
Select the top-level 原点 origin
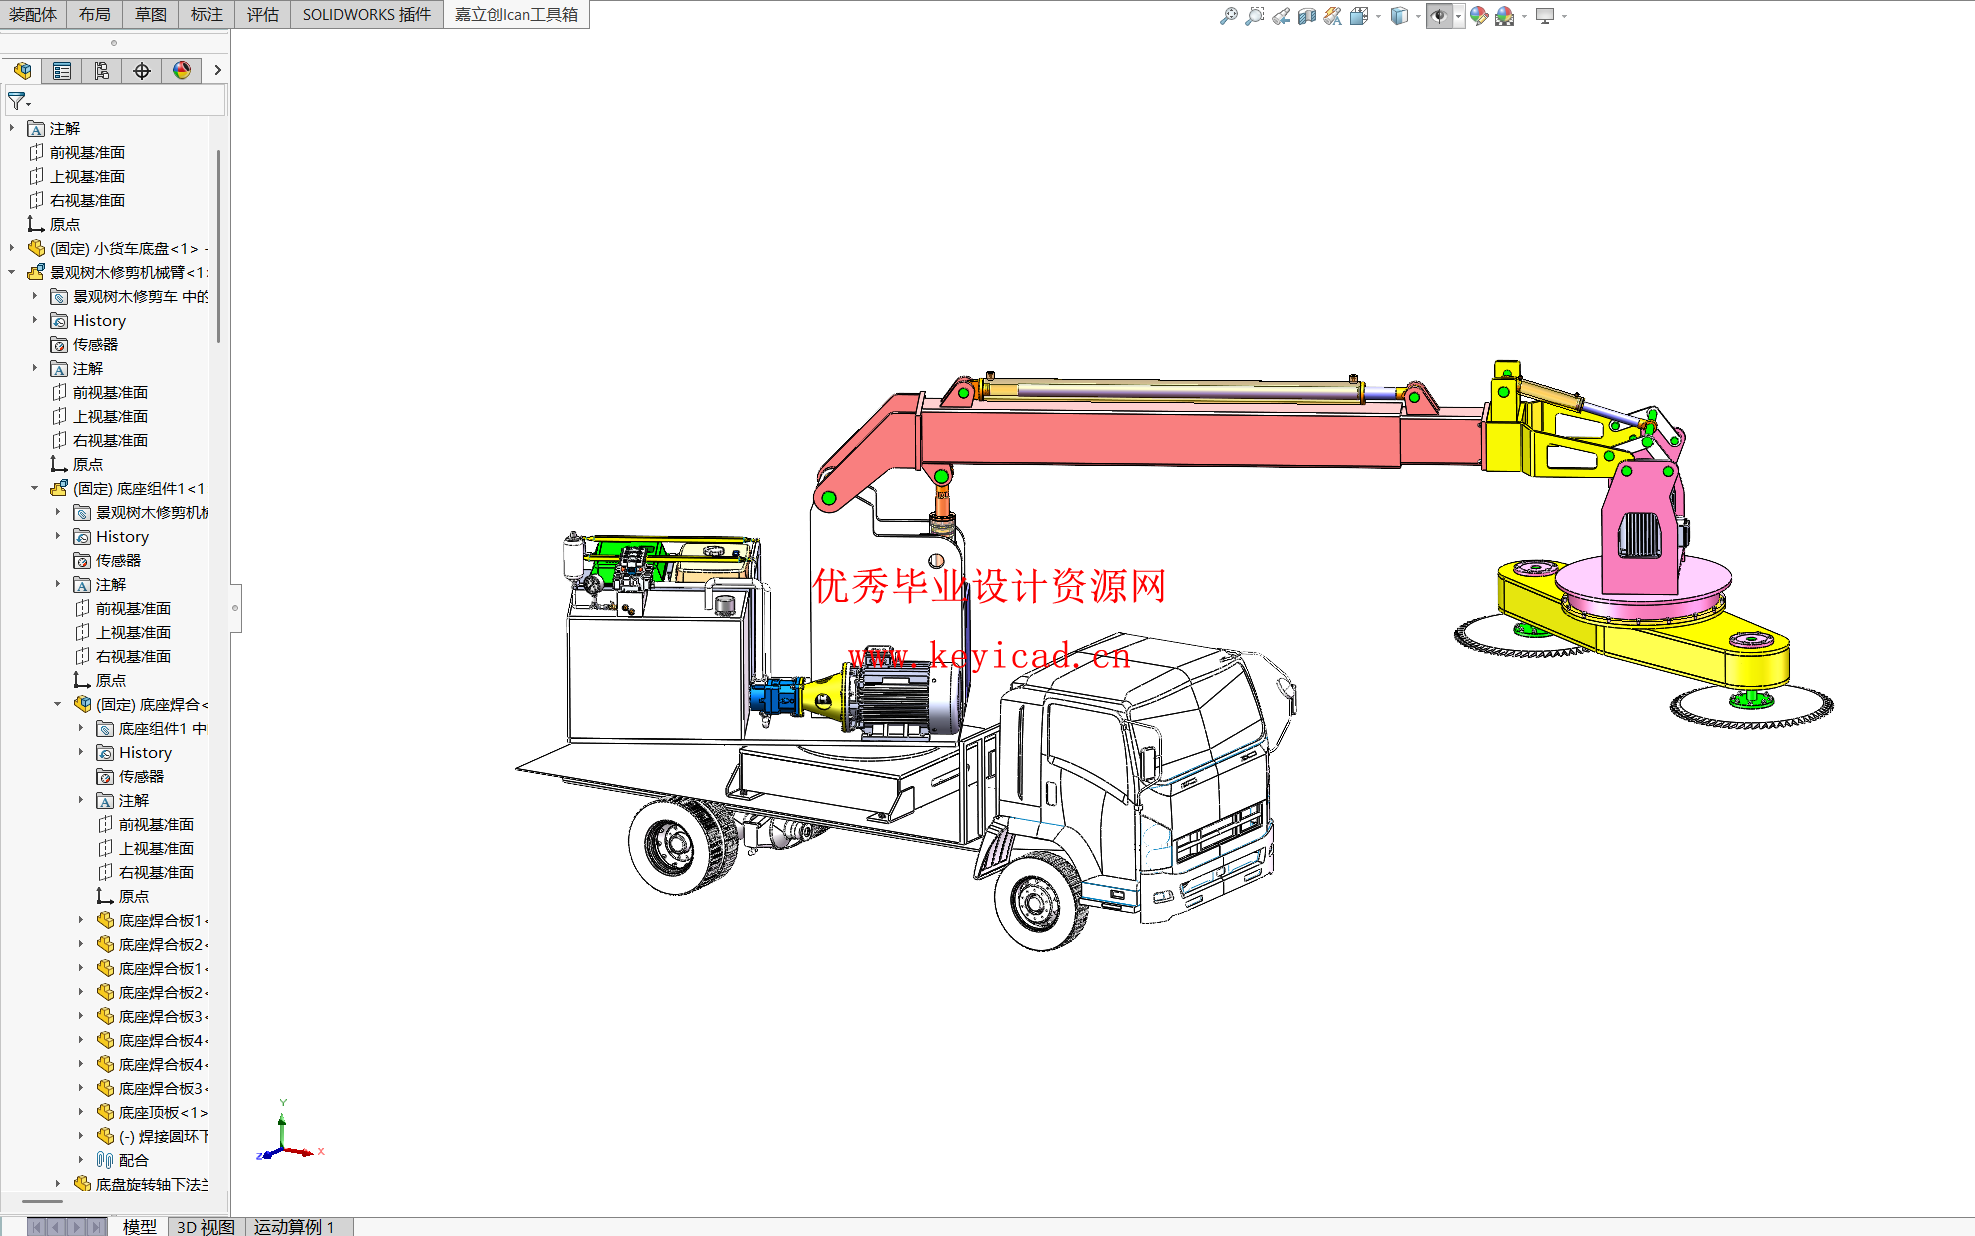65,224
